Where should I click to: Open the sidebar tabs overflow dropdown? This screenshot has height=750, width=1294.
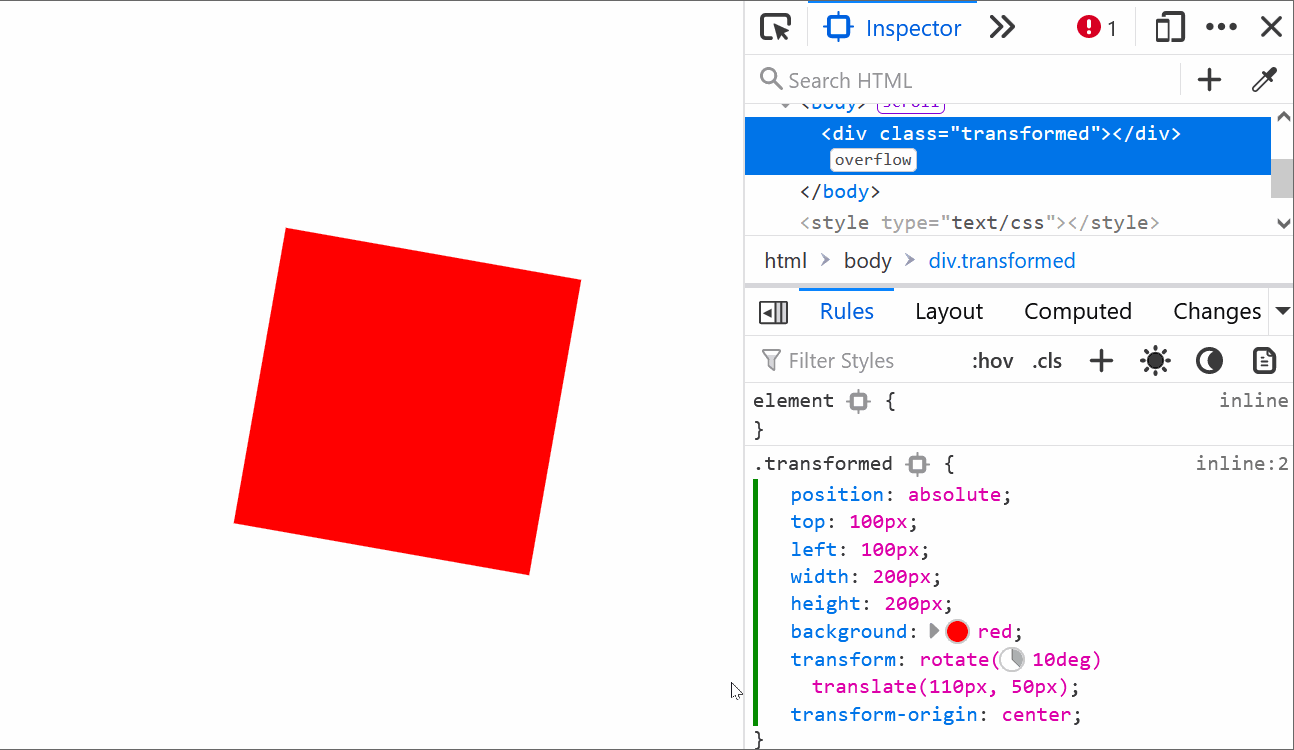[1282, 312]
